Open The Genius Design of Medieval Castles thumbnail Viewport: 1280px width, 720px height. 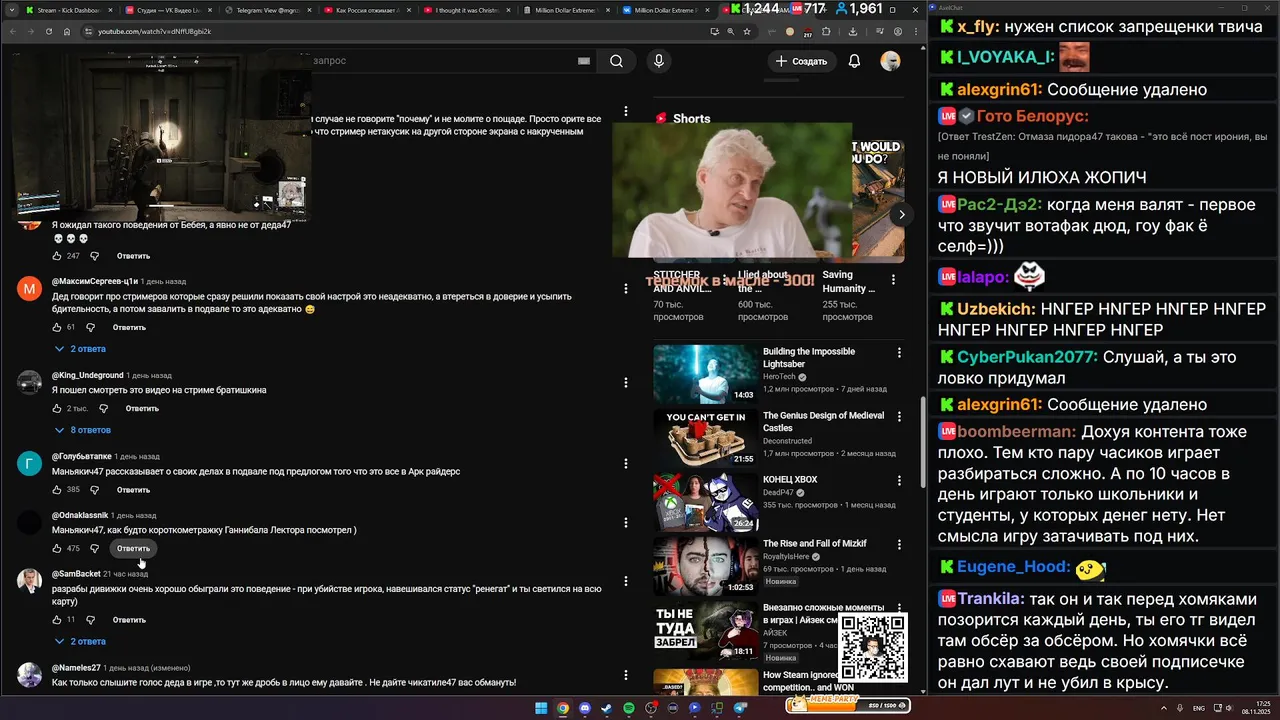pos(706,438)
